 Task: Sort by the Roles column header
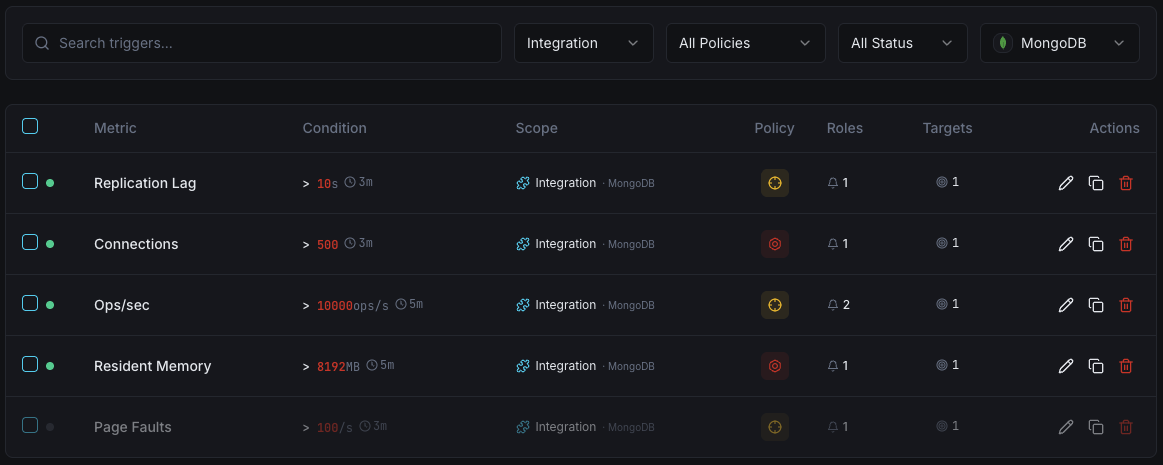pos(845,128)
